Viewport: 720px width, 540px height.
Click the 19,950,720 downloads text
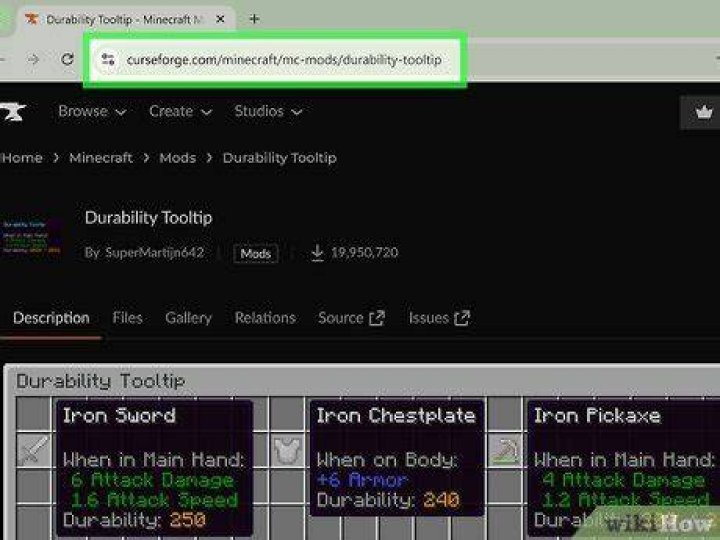tap(365, 253)
